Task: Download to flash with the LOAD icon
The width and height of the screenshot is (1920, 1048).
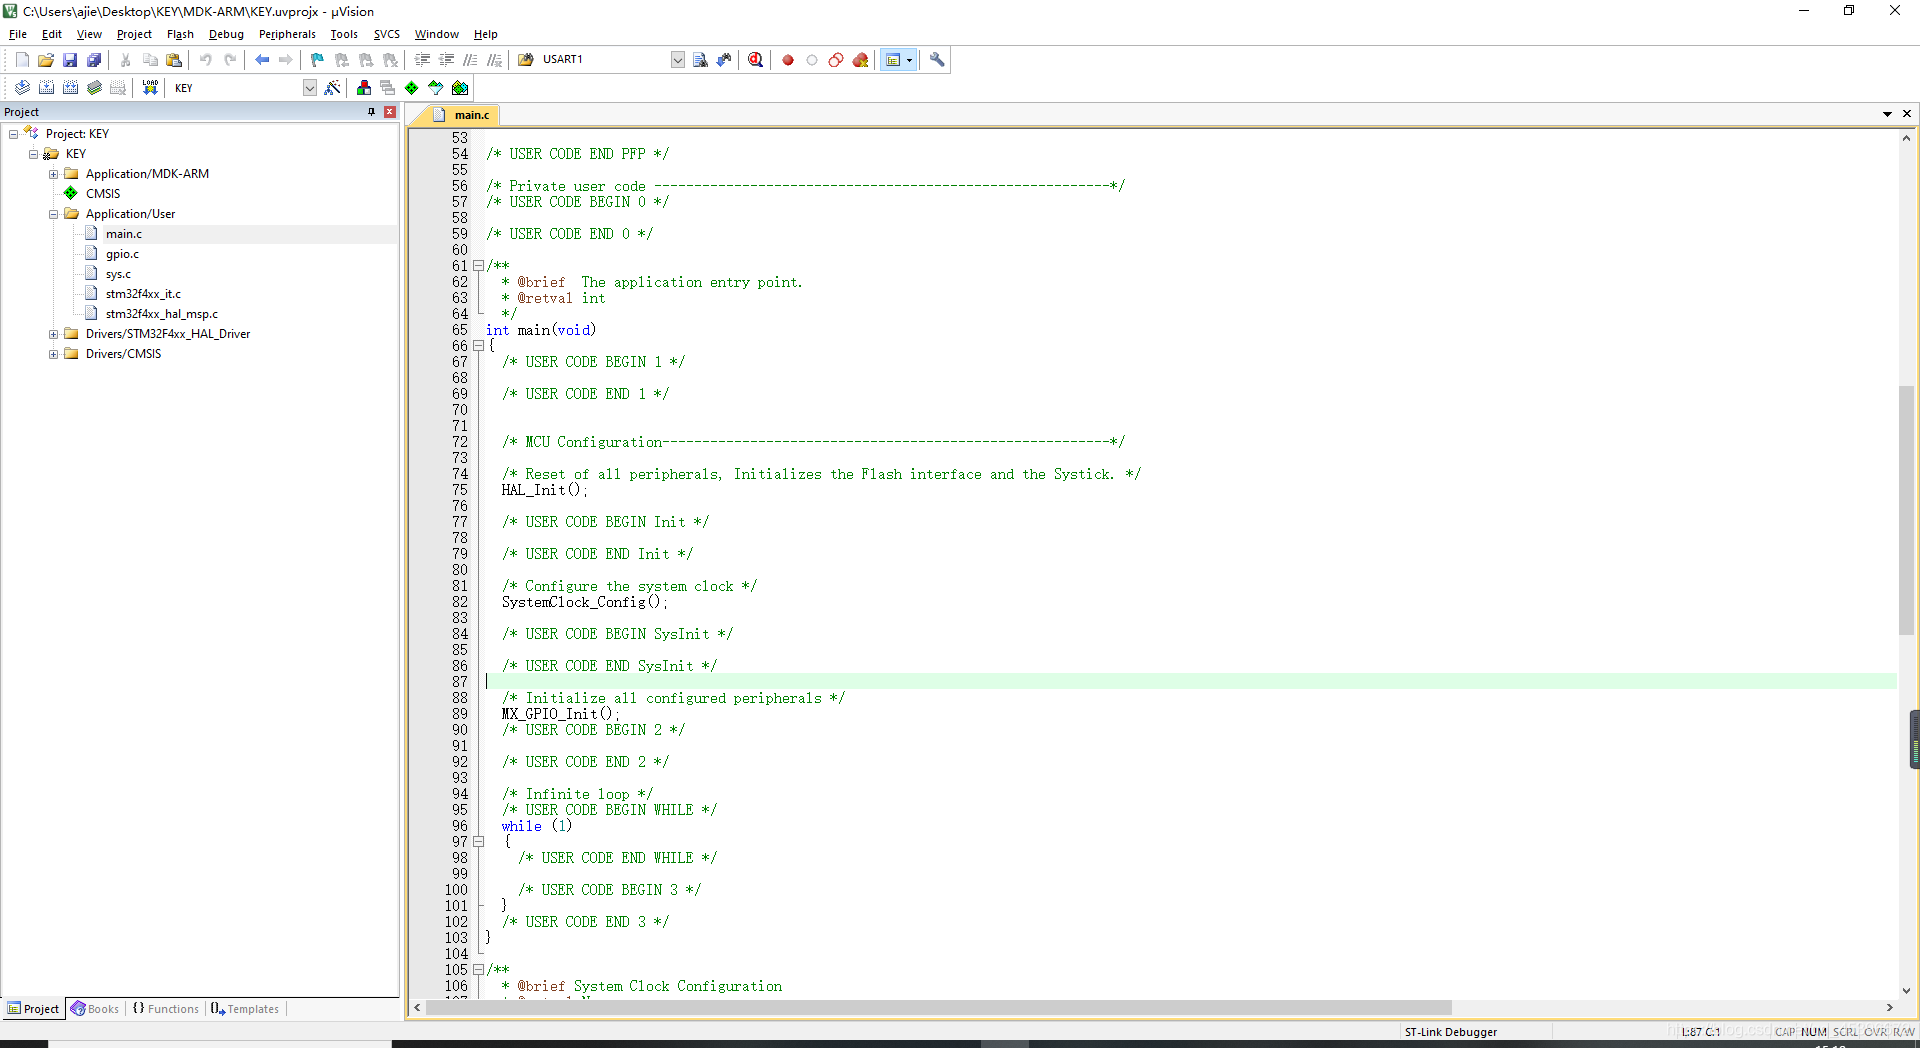Action: coord(150,88)
